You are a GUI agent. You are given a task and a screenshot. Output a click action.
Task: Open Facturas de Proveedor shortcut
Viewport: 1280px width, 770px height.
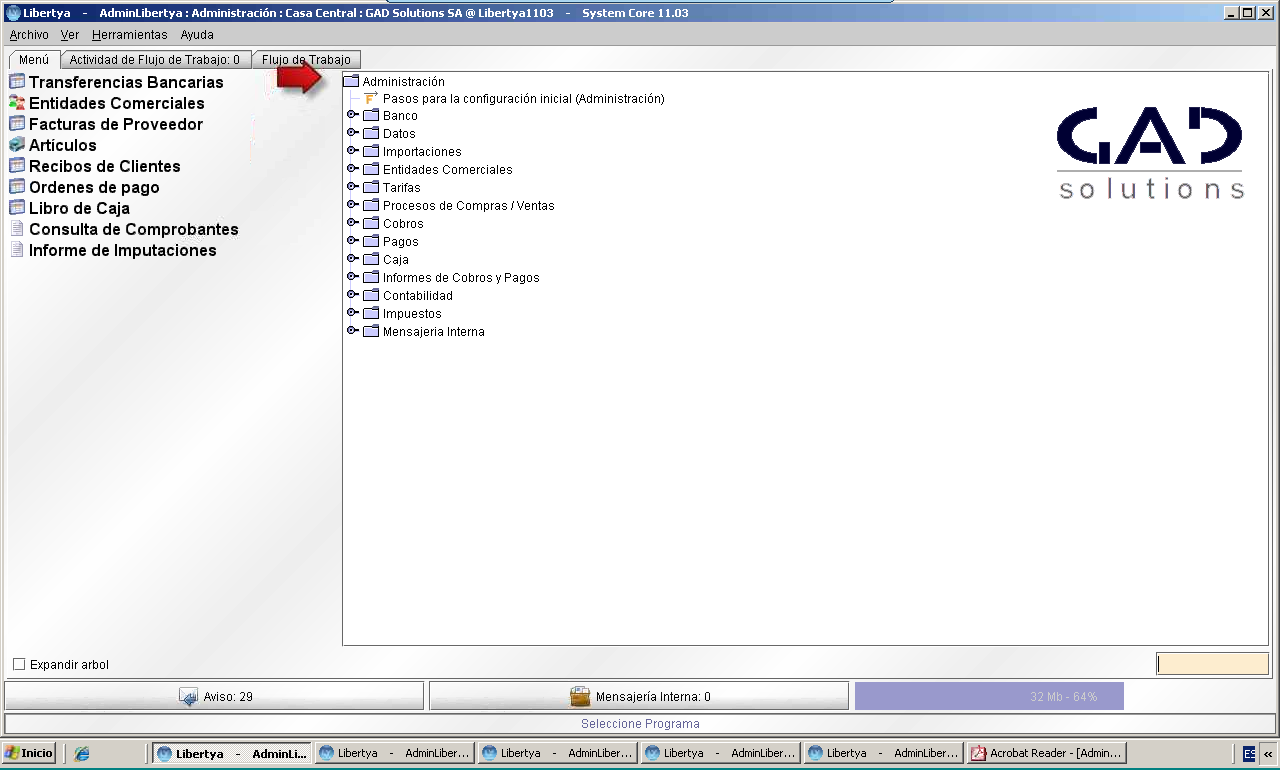116,124
